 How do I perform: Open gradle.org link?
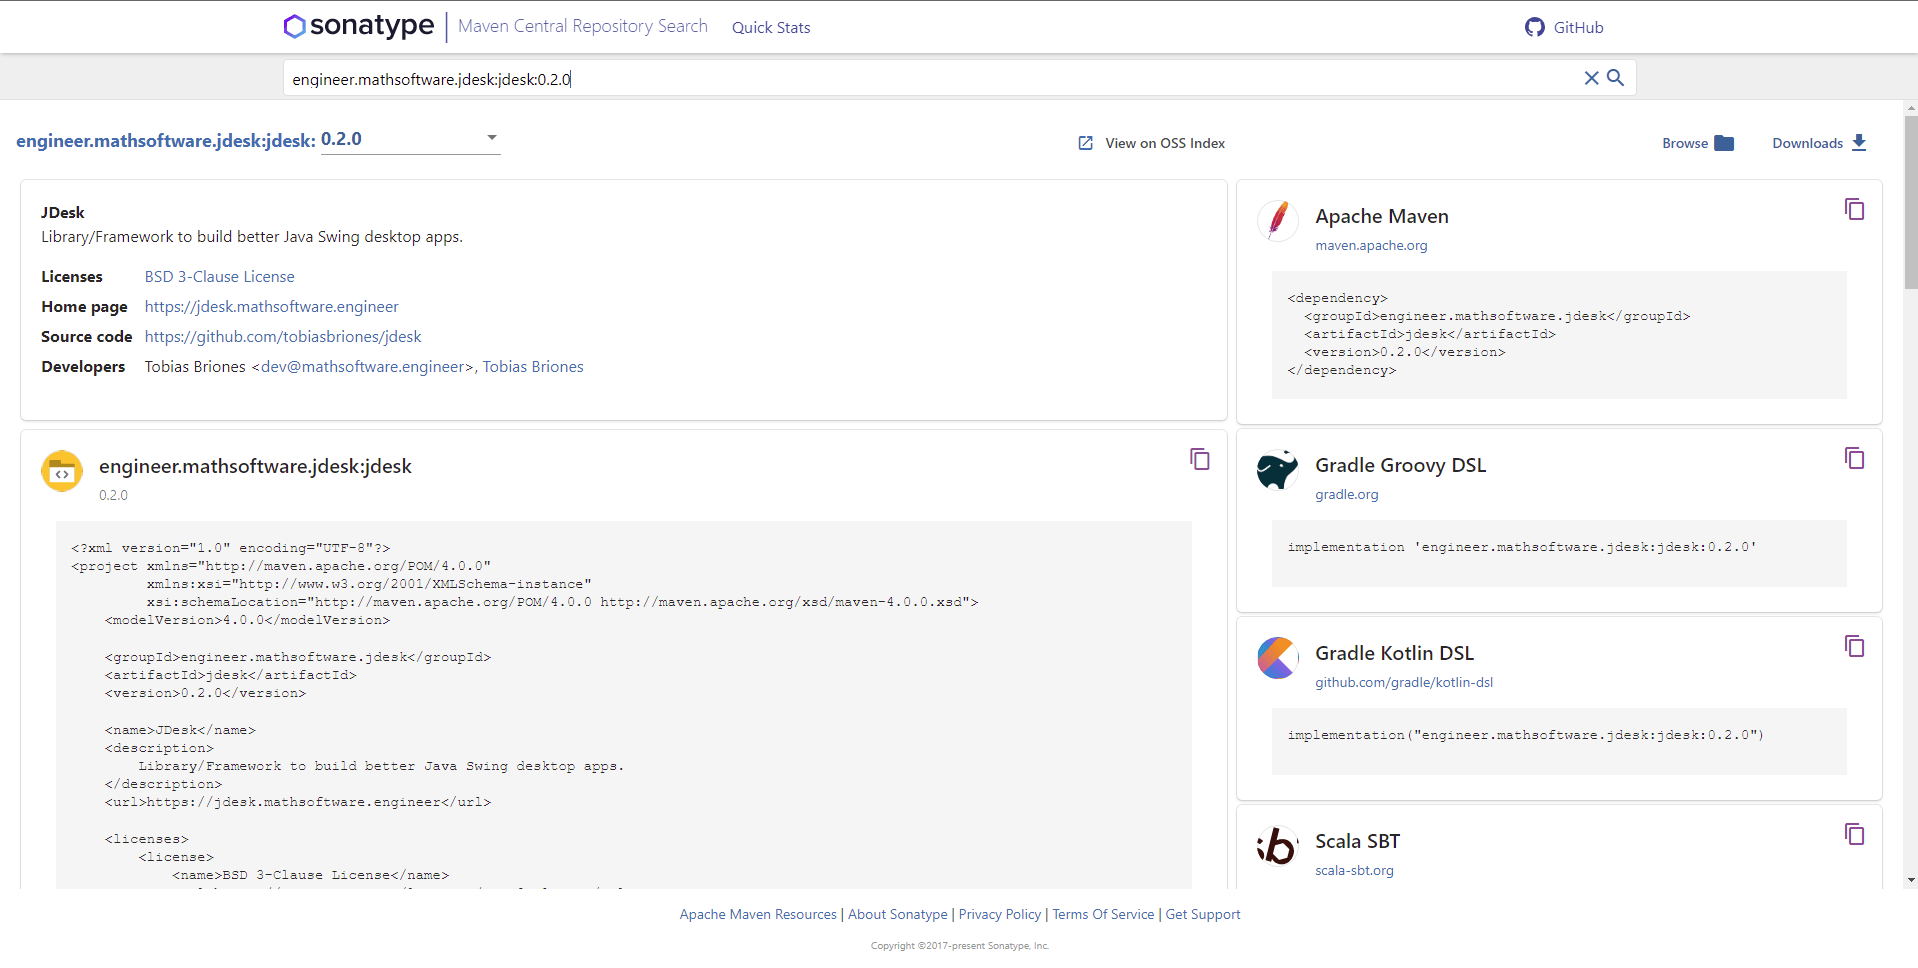tap(1346, 494)
